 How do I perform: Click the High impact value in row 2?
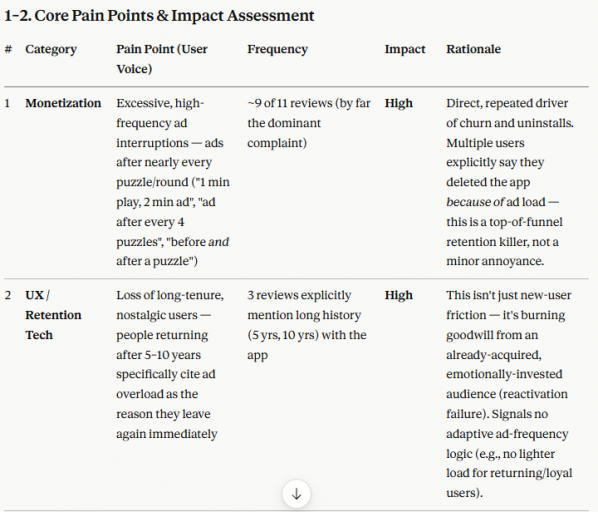click(x=399, y=295)
